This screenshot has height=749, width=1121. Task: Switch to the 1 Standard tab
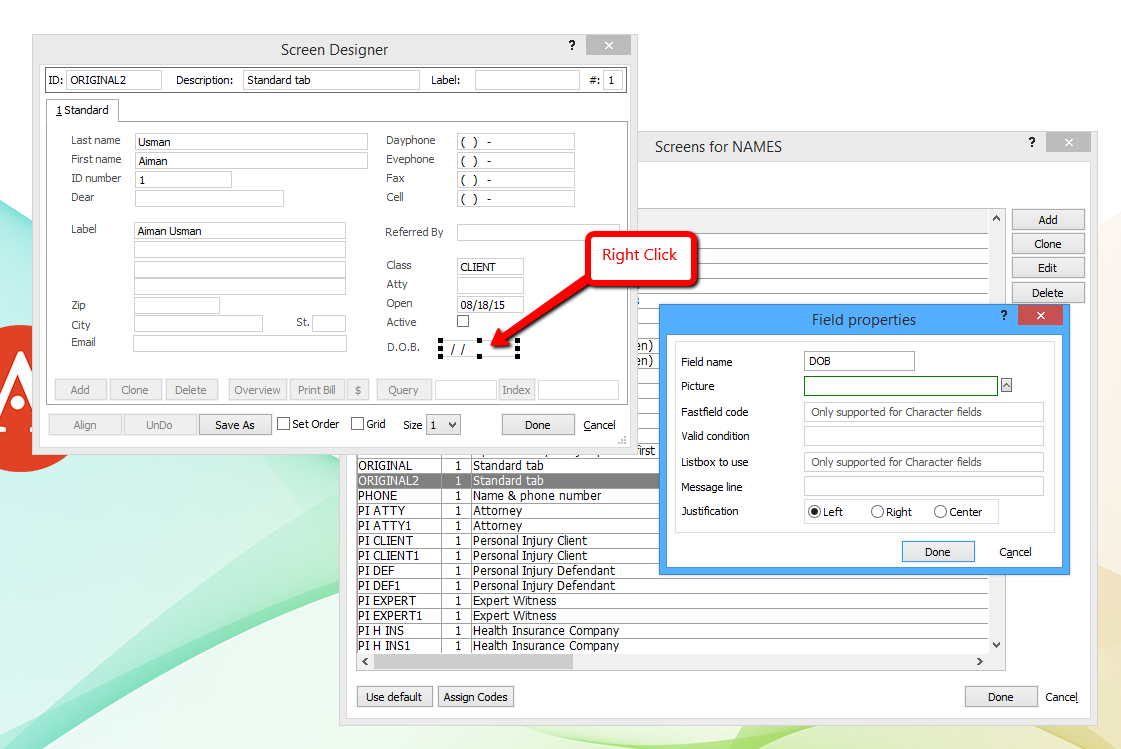[x=82, y=110]
